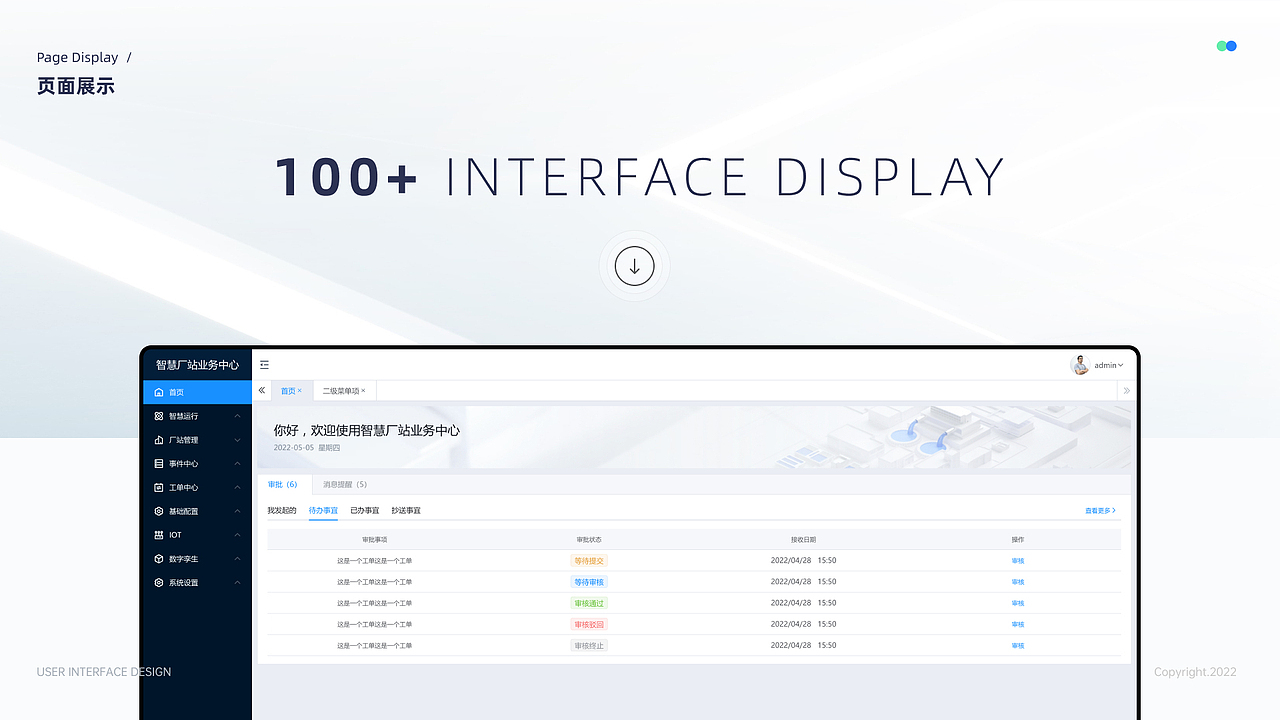The width and height of the screenshot is (1280, 720).
Task: Click 审核 in the 审核驳回 row
Action: (x=1018, y=624)
